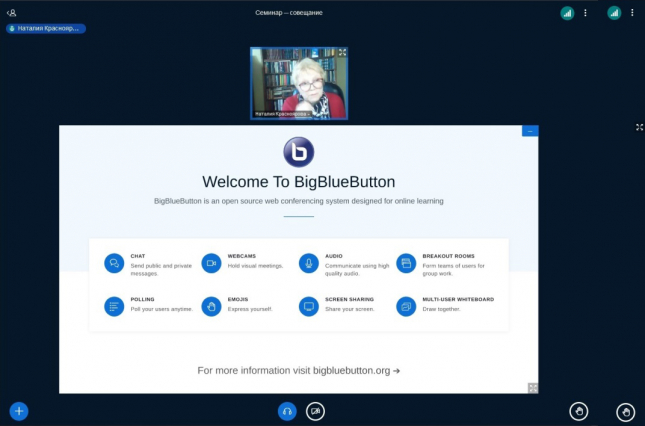Toggle the headphones audio button

(x=287, y=411)
